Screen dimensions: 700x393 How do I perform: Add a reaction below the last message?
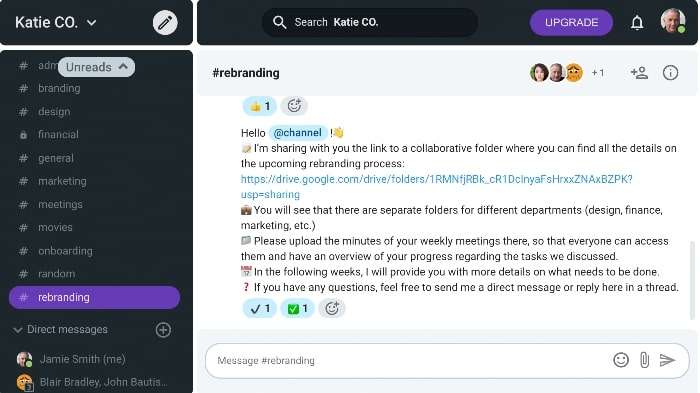[x=331, y=308]
